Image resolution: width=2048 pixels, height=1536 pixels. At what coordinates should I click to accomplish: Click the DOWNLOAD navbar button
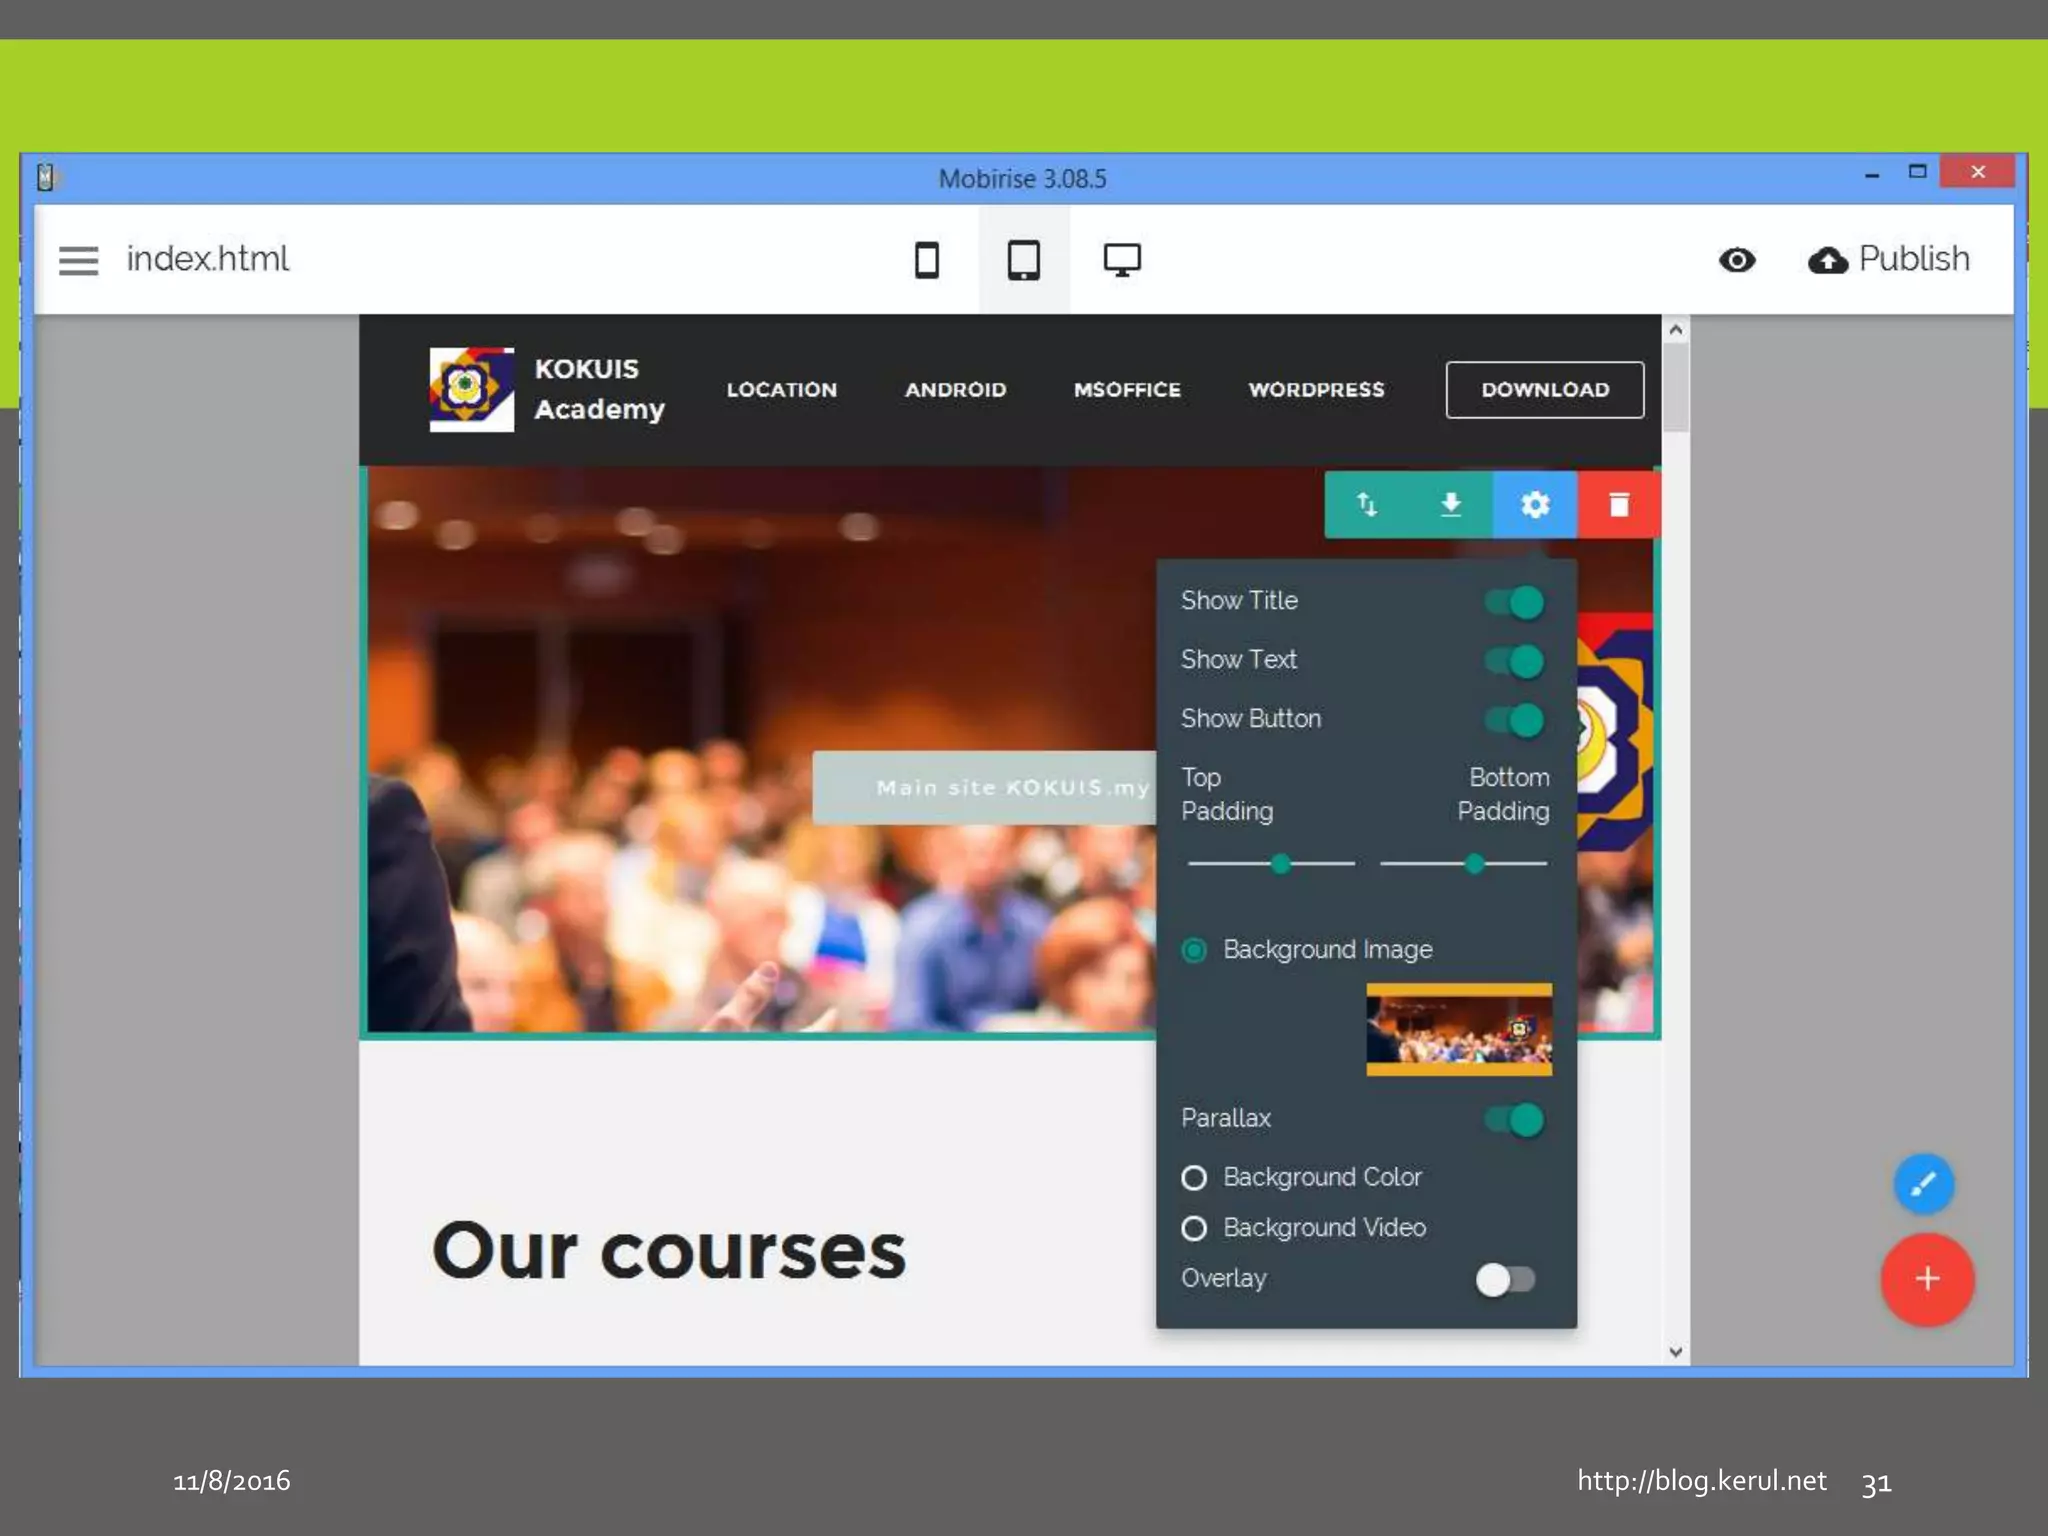click(x=1544, y=390)
